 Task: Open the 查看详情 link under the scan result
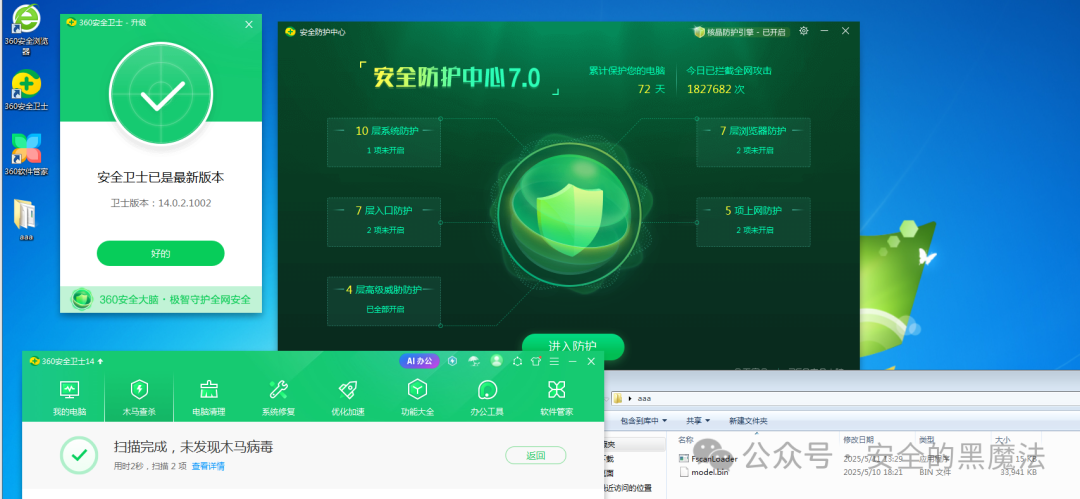[208, 466]
